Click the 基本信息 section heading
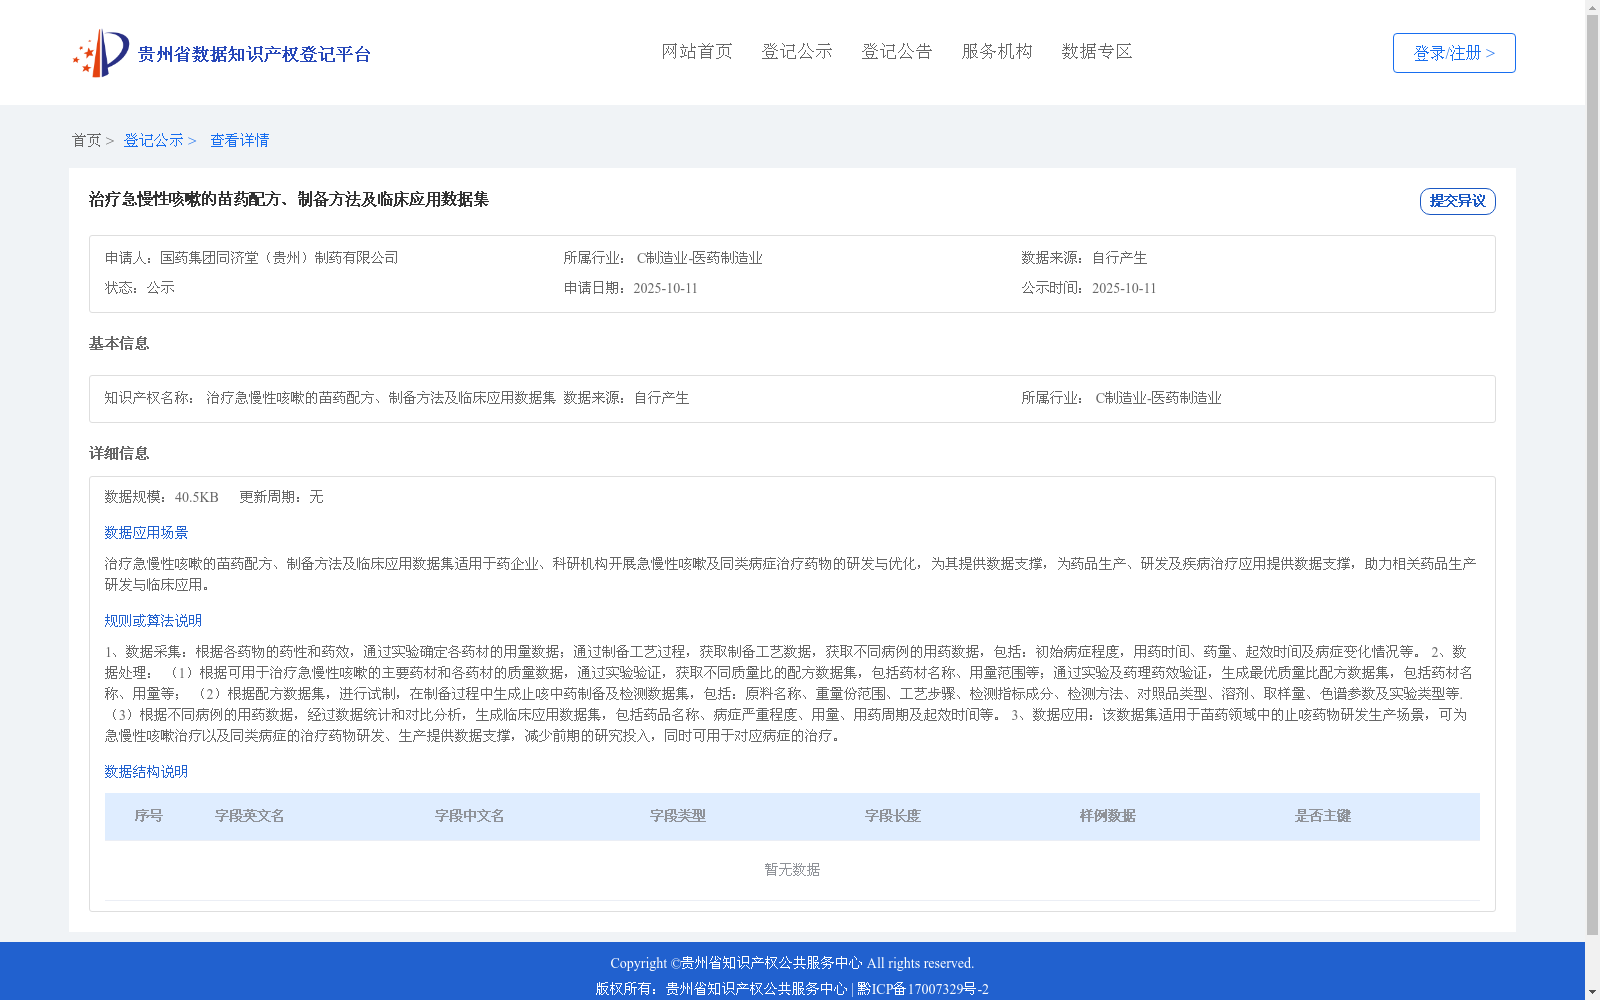 tap(119, 344)
